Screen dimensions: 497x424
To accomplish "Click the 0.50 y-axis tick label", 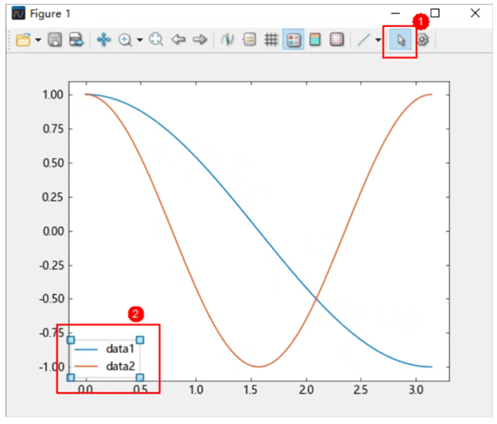I will (53, 163).
